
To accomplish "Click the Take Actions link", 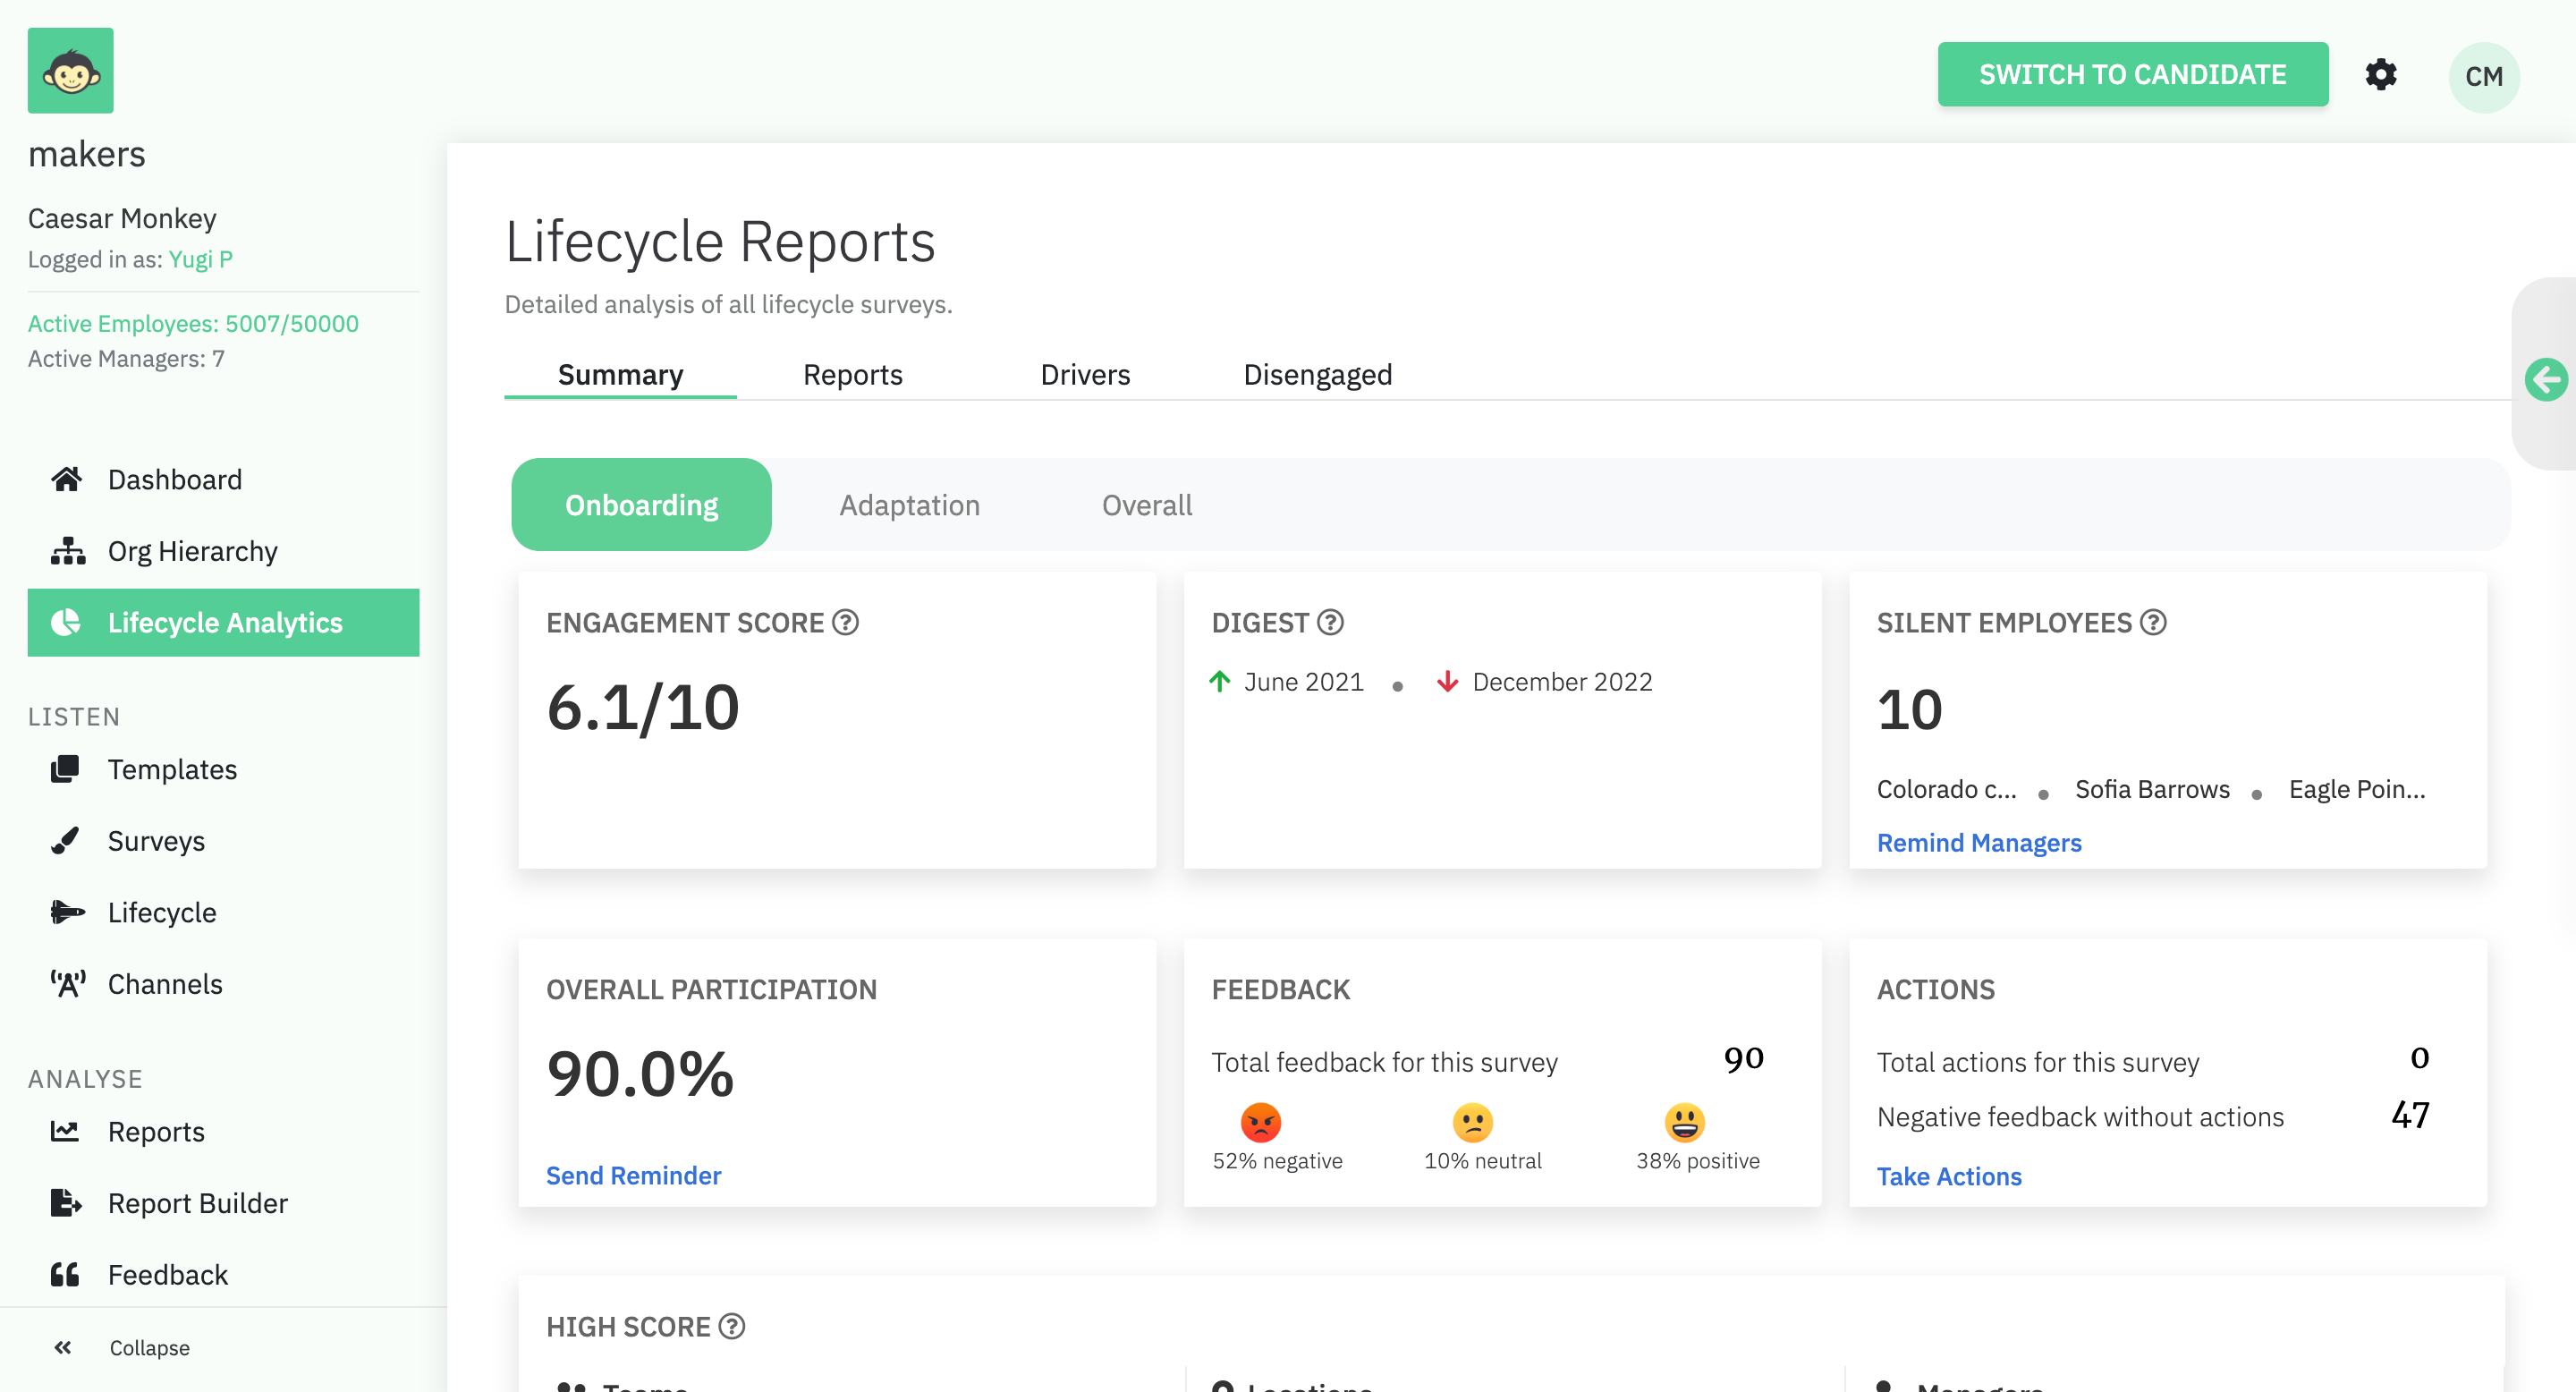I will 1948,1177.
